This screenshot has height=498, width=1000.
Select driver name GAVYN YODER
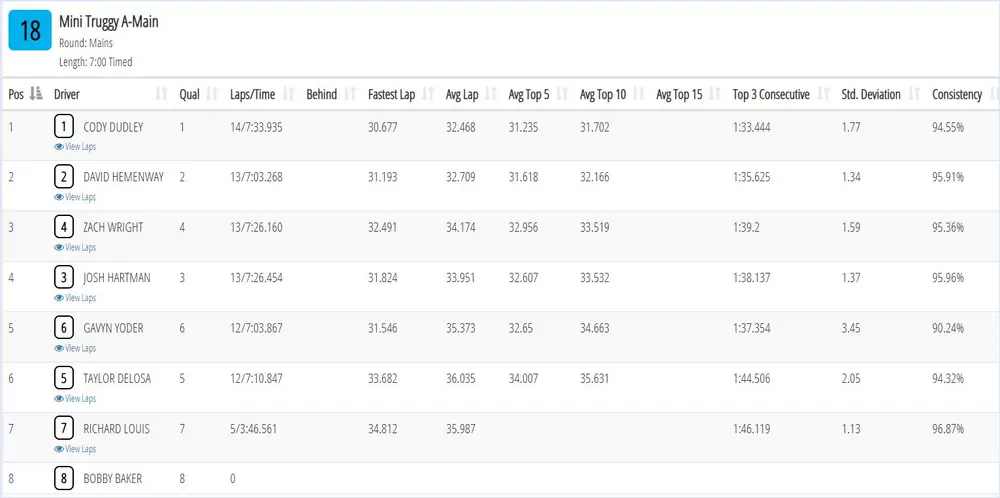pos(114,328)
